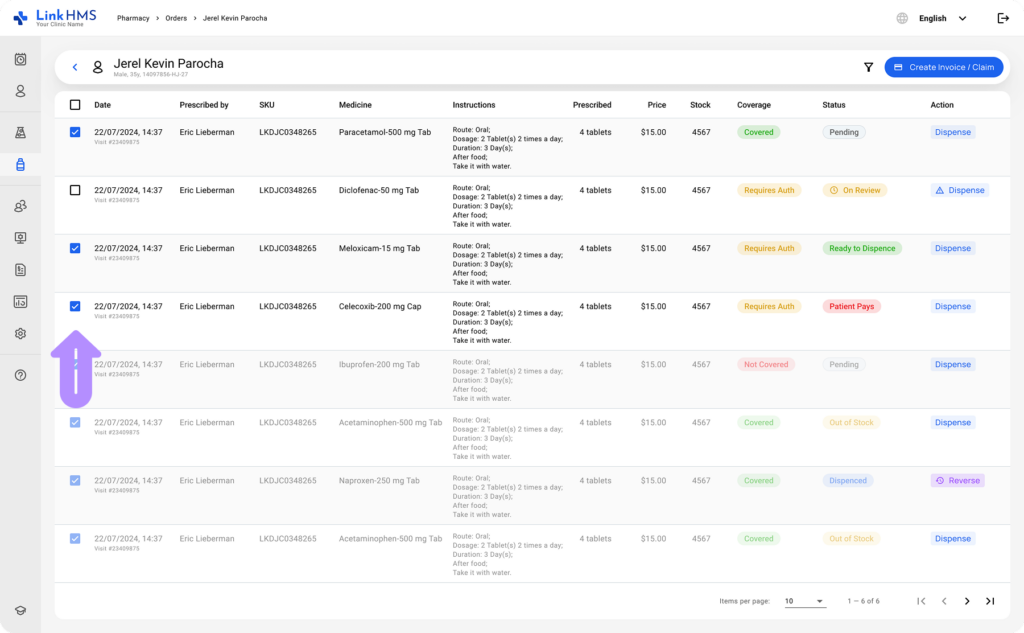Click the globe language icon

pos(902,18)
